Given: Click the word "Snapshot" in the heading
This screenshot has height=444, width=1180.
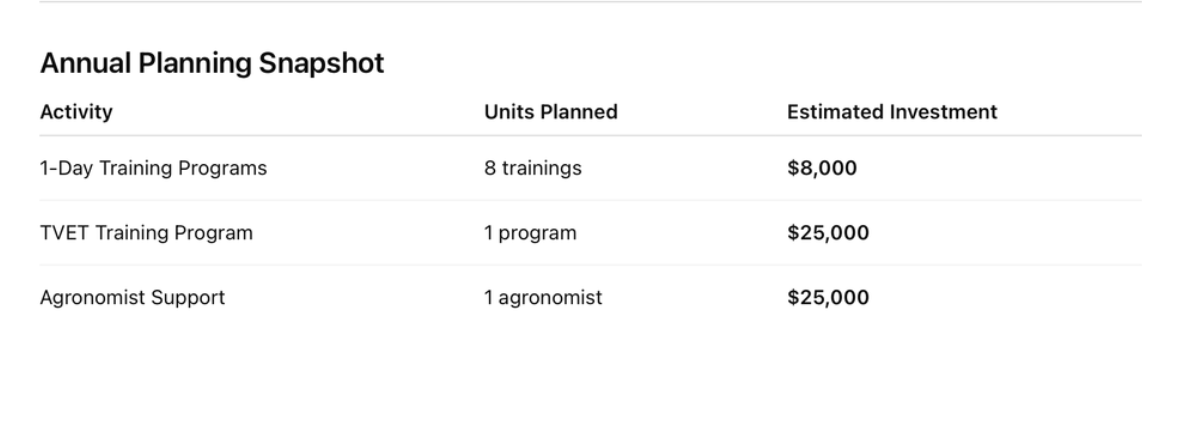Looking at the screenshot, I should [x=321, y=64].
